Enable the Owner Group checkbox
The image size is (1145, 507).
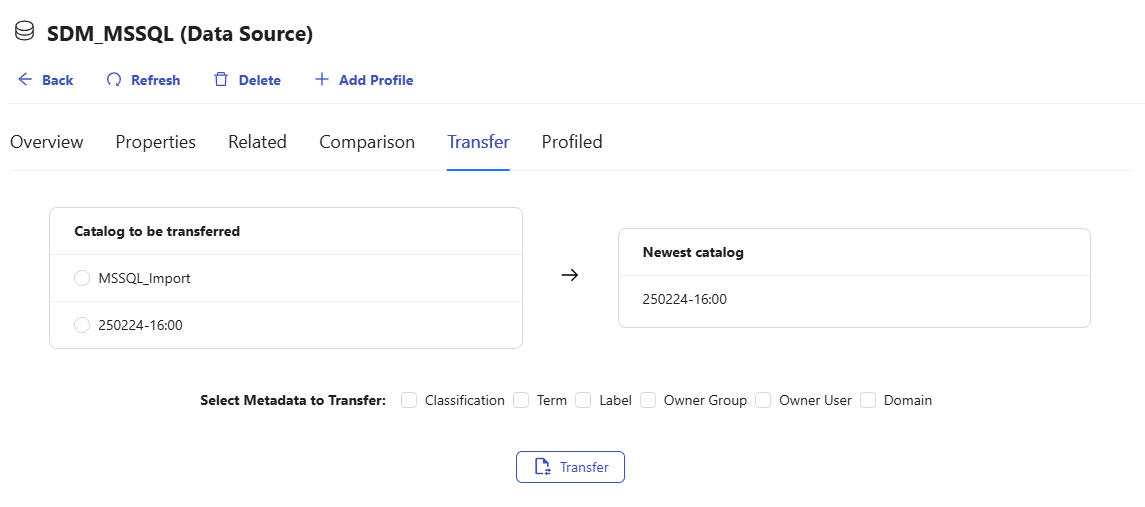pyautogui.click(x=648, y=400)
